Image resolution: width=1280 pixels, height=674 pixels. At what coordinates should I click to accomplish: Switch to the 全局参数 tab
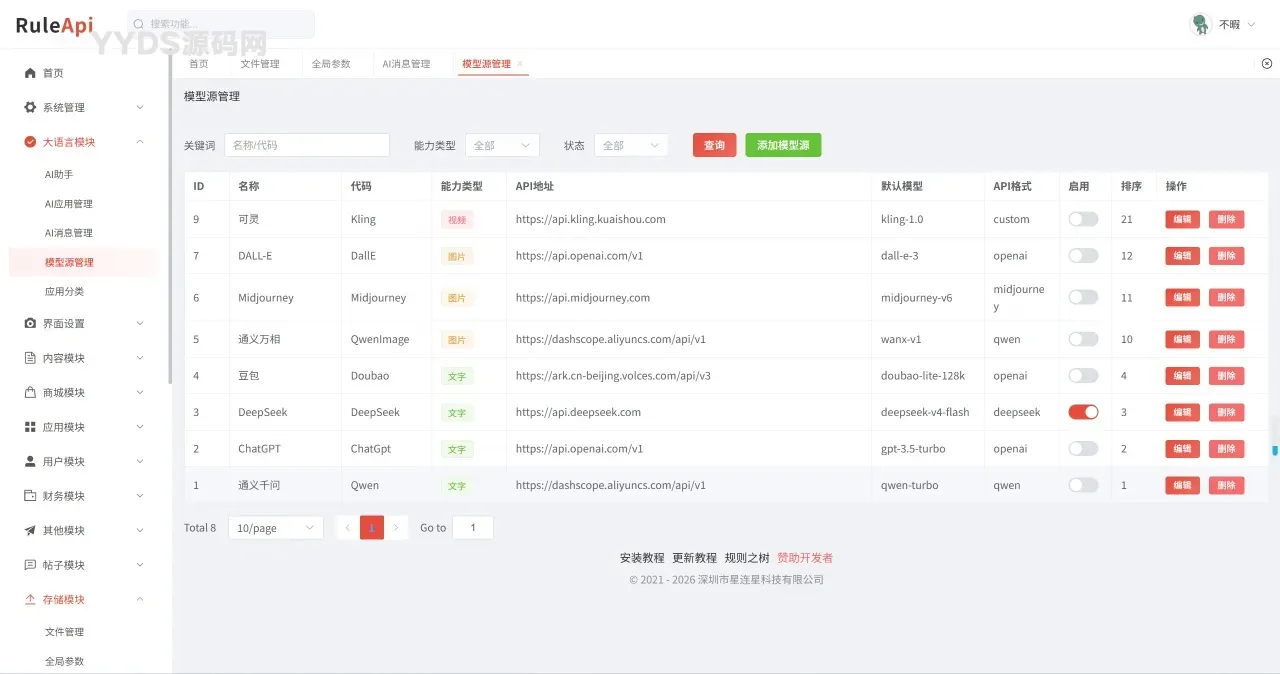[331, 64]
